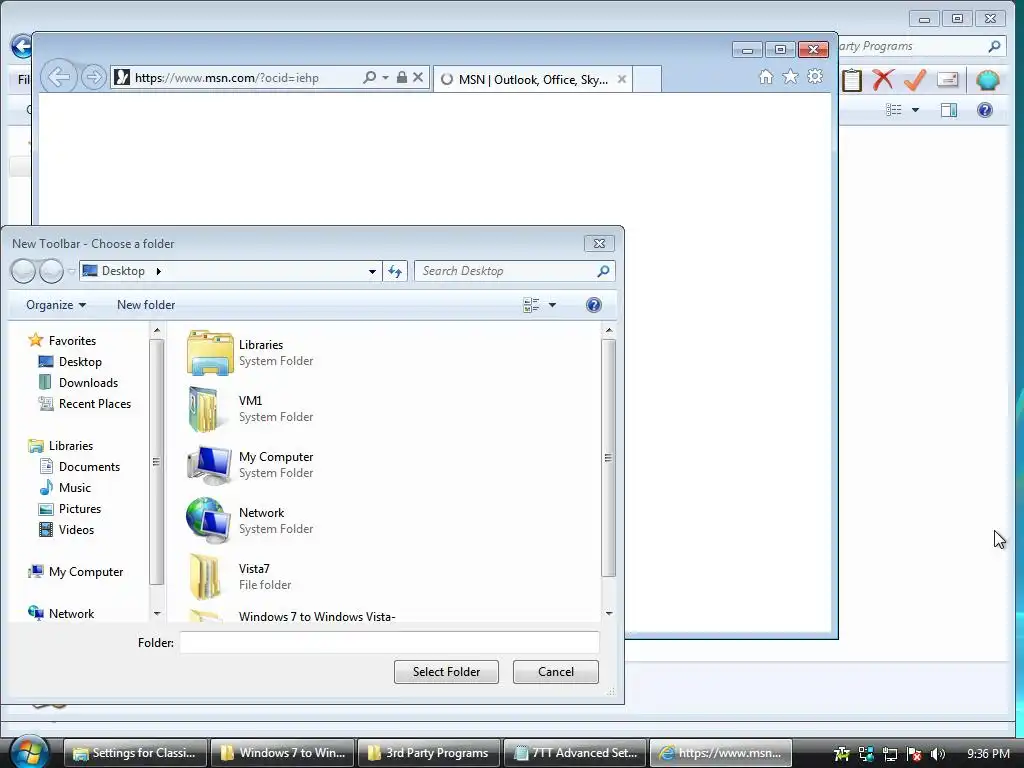1024x768 pixels.
Task: Click the orange checkmark icon in Explorer toolbar
Action: click(915, 80)
